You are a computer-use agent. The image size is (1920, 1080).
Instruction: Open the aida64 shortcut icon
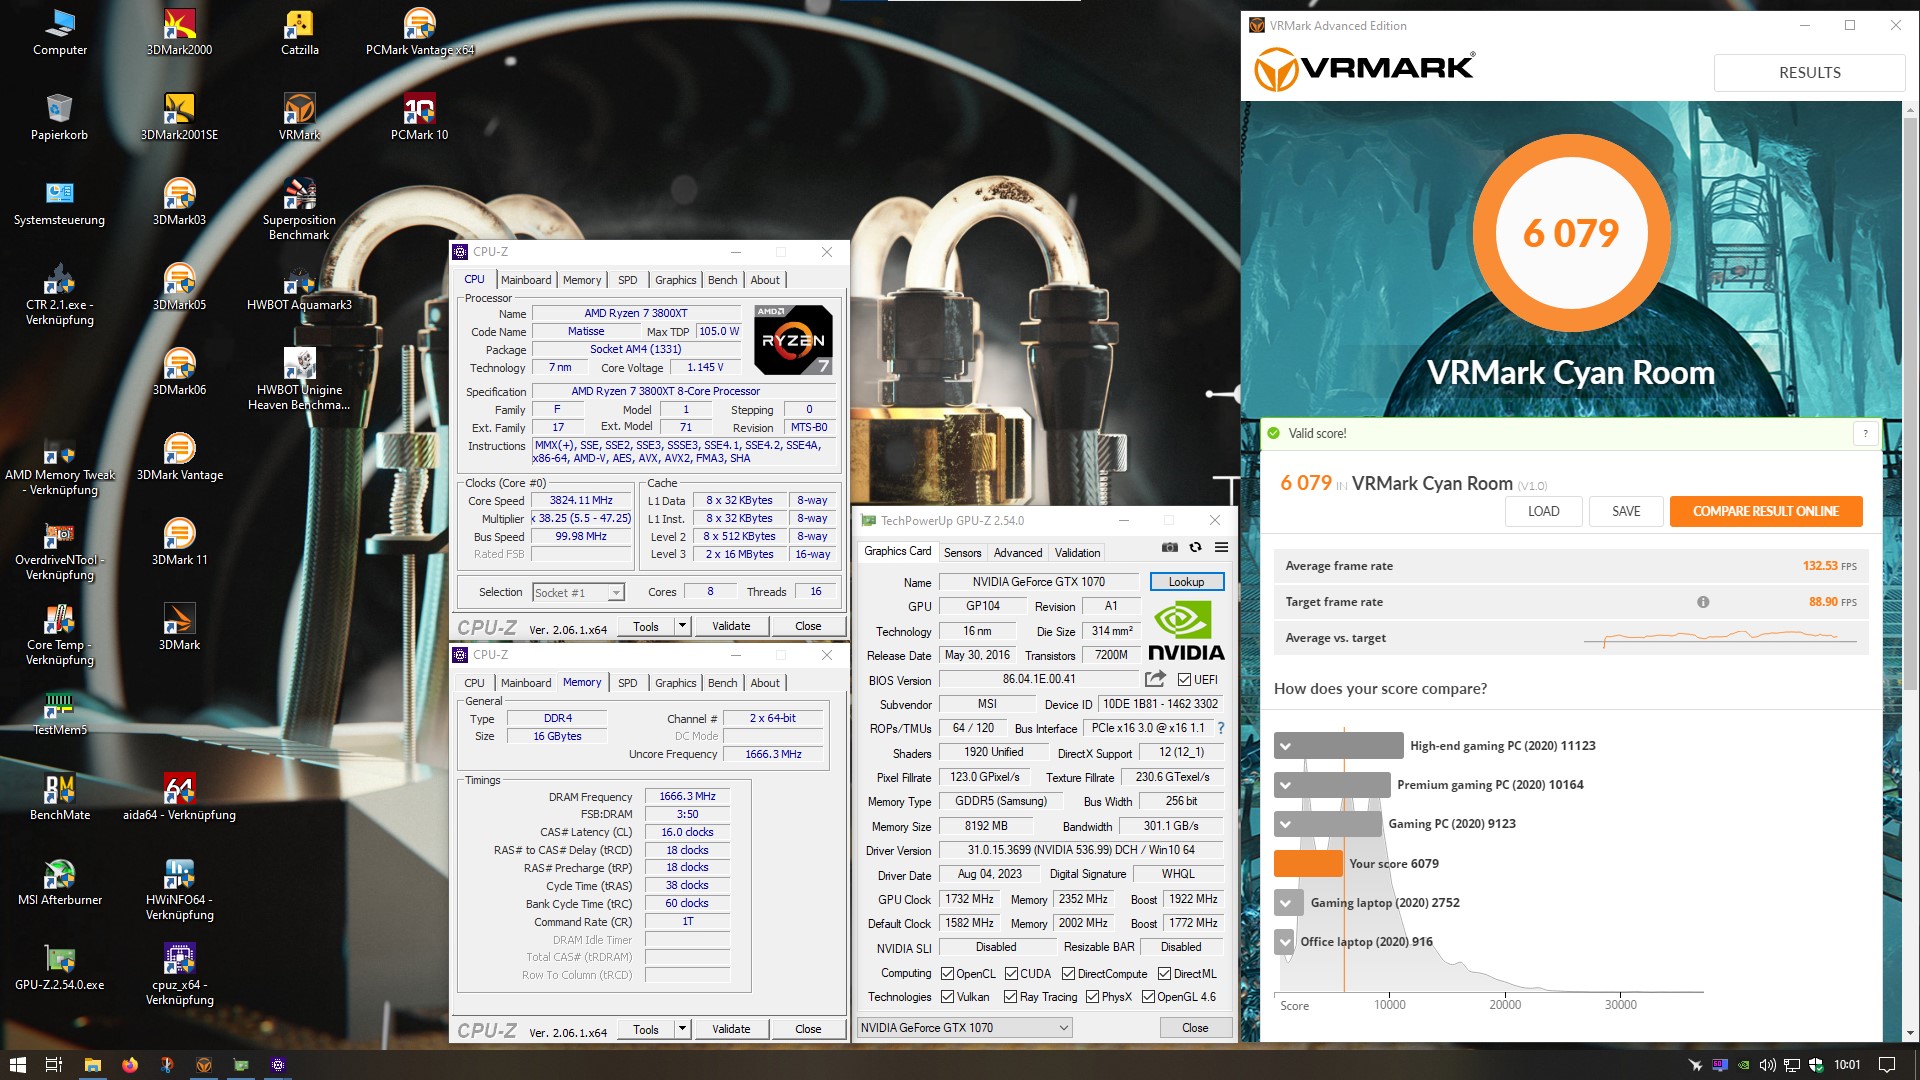point(179,796)
